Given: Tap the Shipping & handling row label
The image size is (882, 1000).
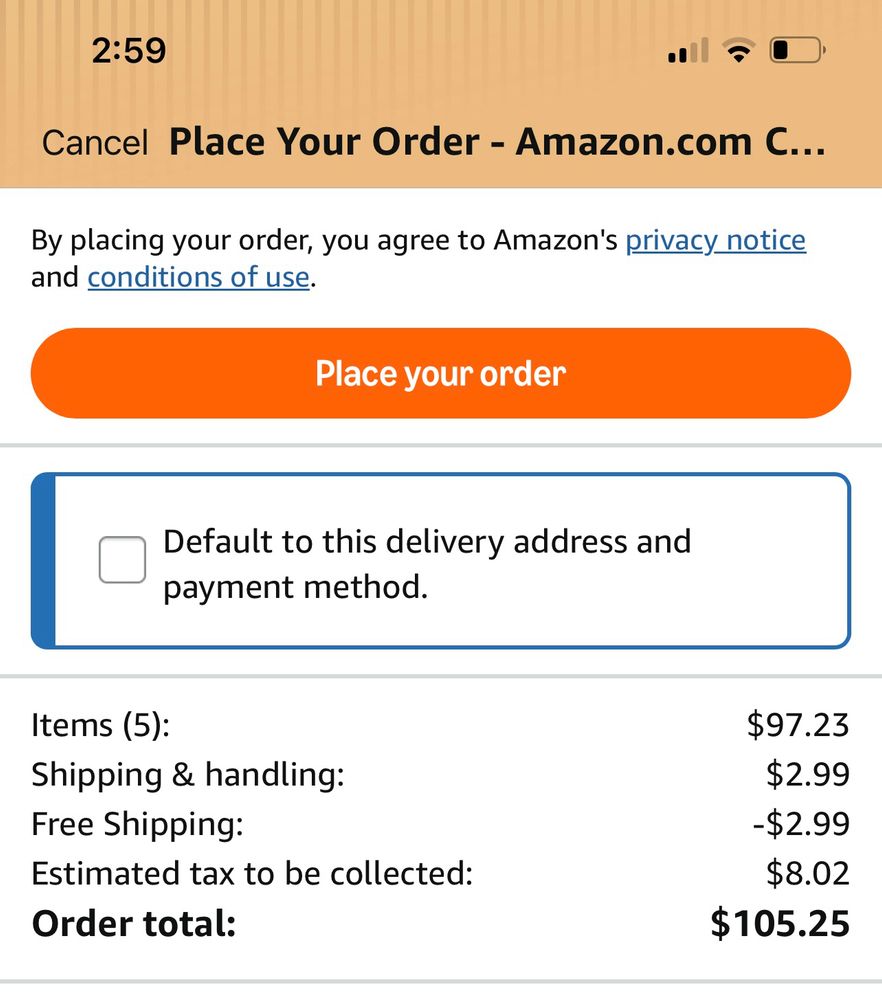Looking at the screenshot, I should click(188, 775).
